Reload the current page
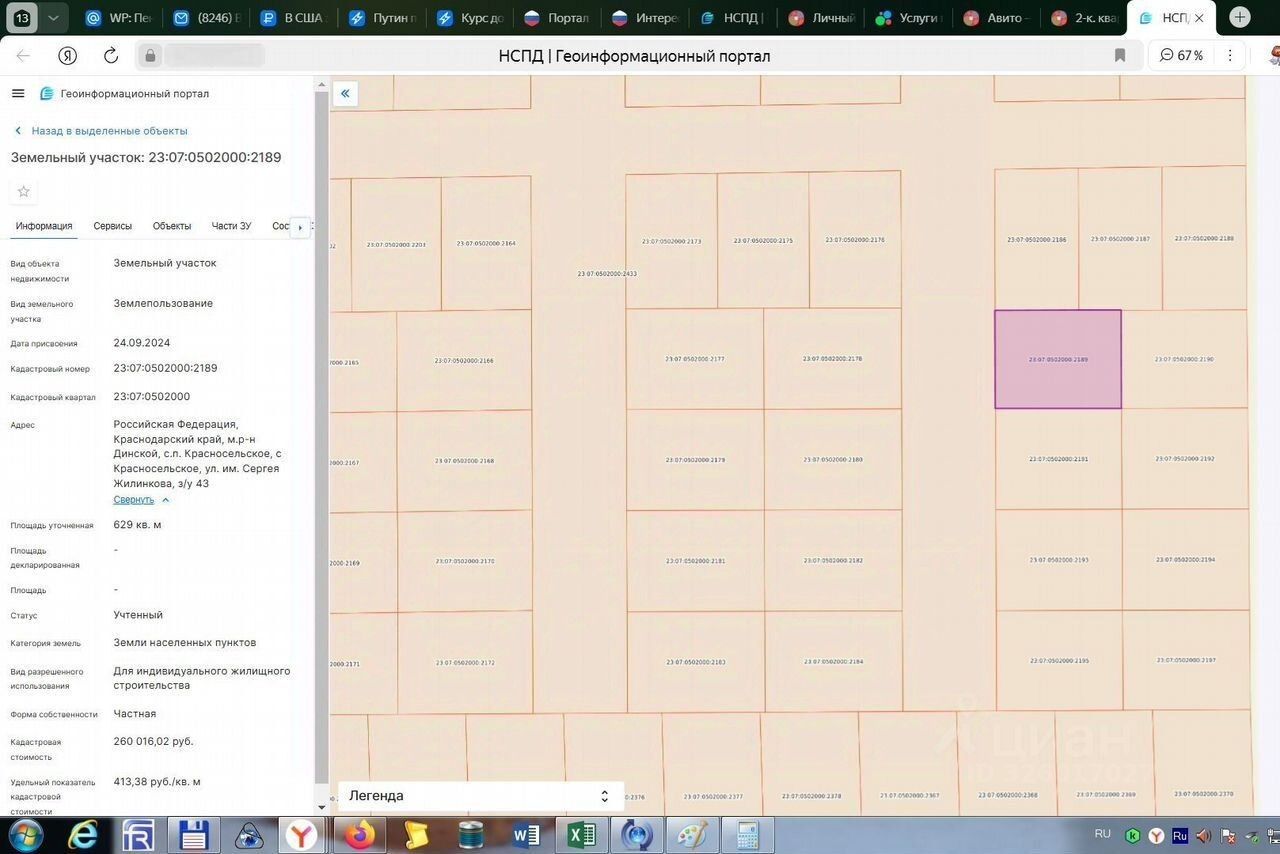This screenshot has height=854, width=1280. (x=111, y=56)
